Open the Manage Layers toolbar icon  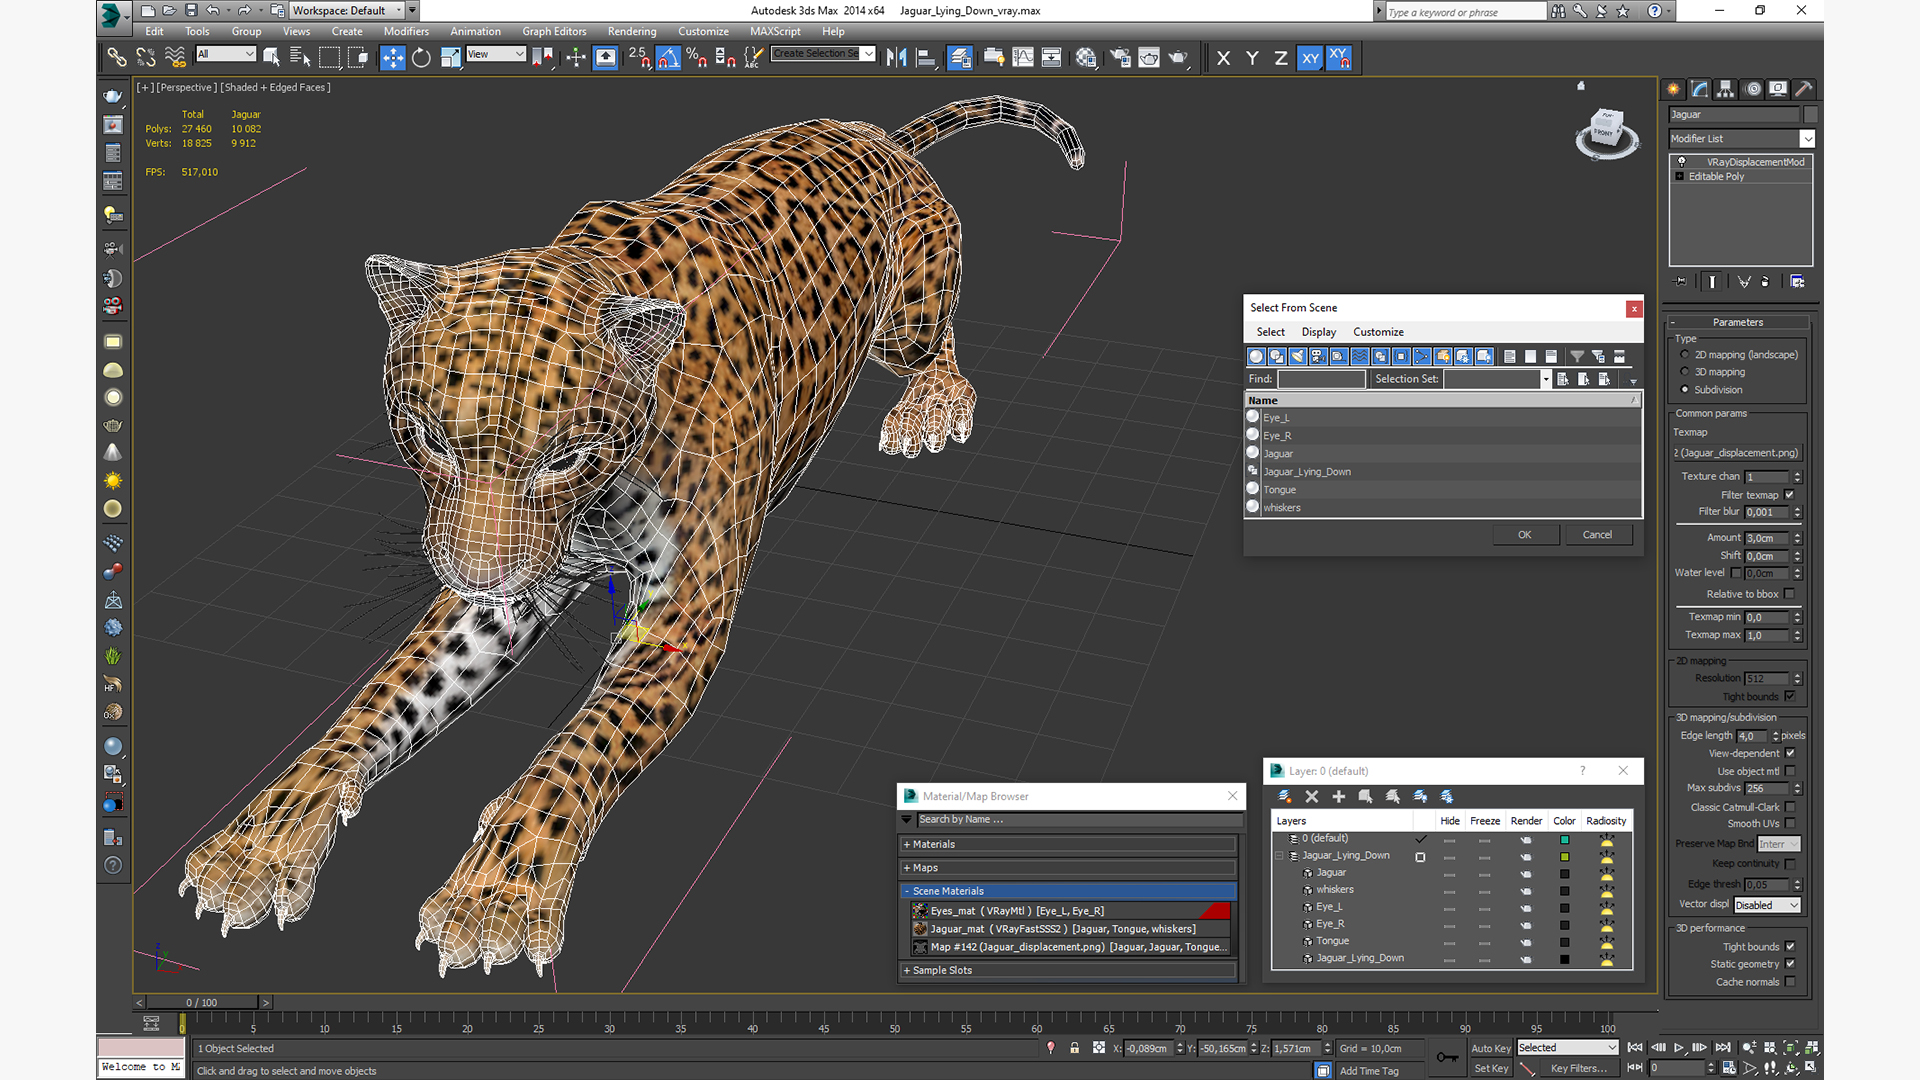(960, 58)
